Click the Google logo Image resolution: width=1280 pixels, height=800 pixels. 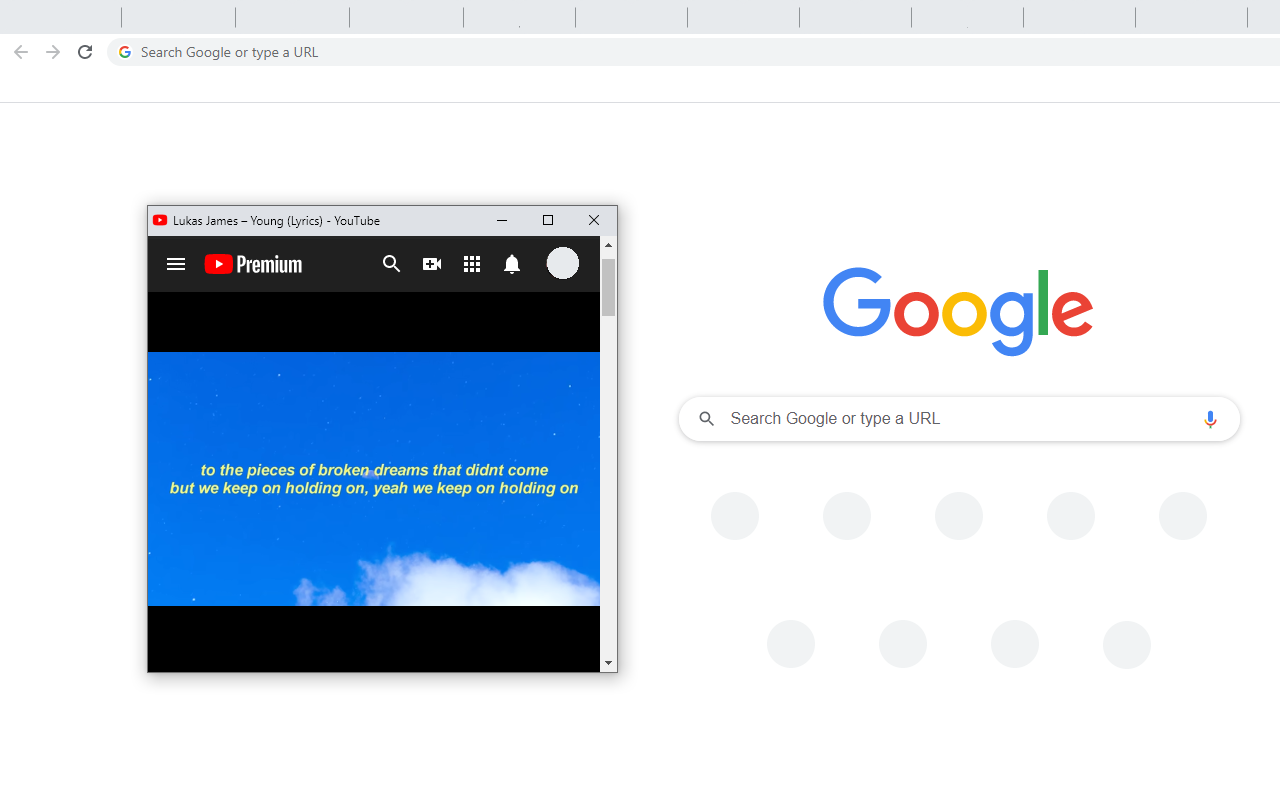pos(958,311)
